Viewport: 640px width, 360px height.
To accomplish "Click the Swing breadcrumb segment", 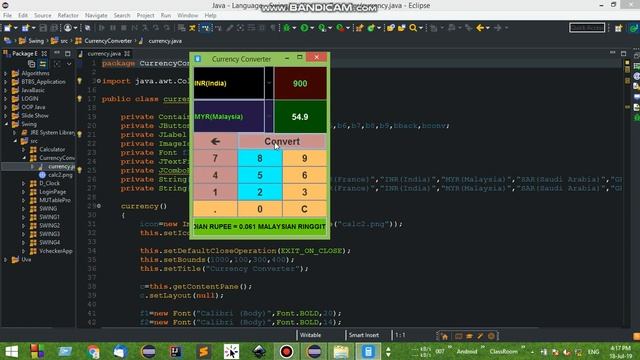I will [36, 41].
